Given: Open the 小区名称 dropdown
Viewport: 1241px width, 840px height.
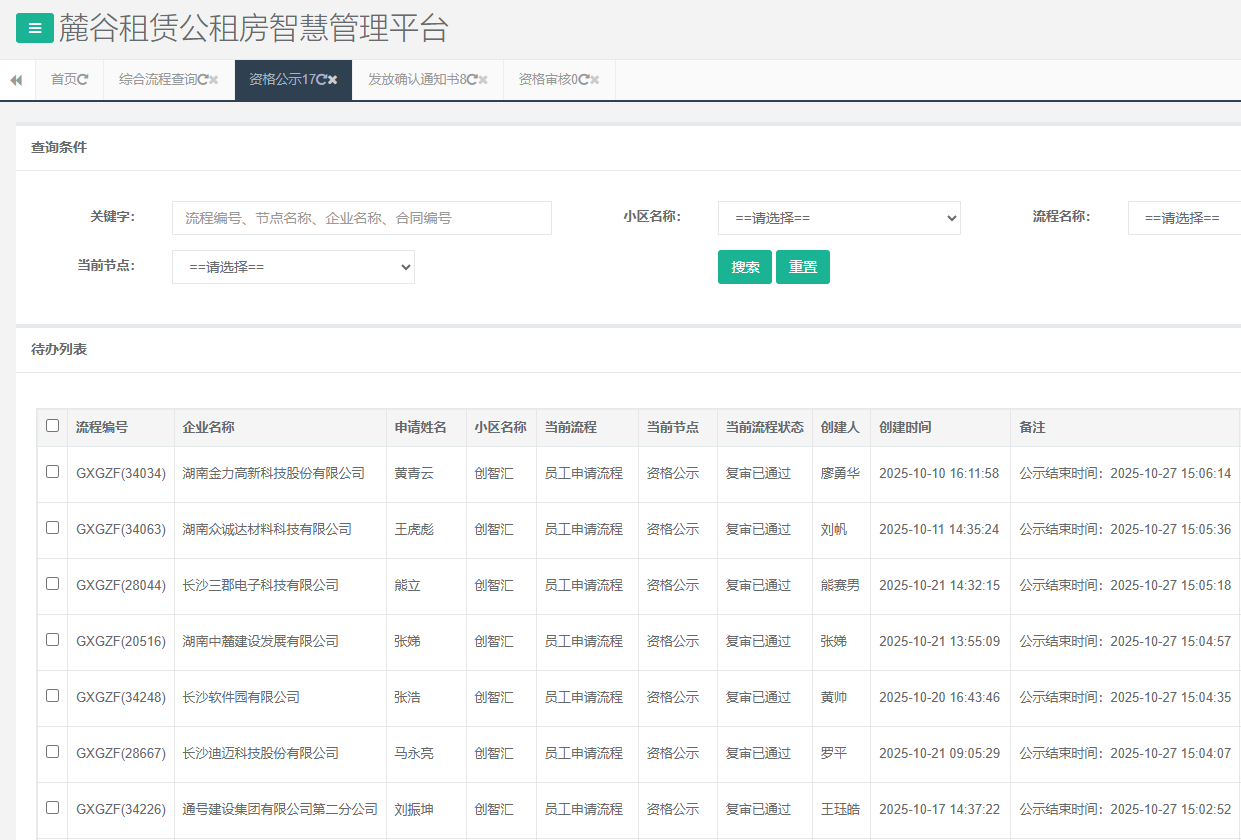Looking at the screenshot, I should [x=838, y=218].
